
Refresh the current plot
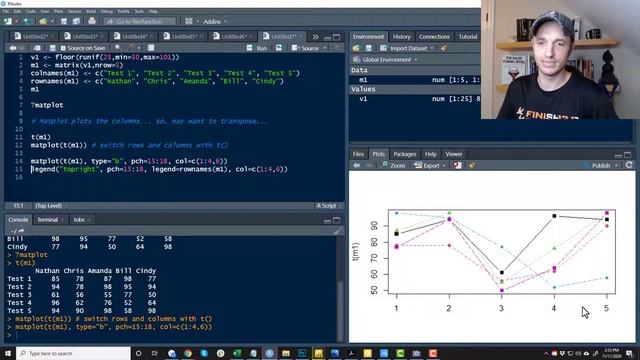coord(629,165)
